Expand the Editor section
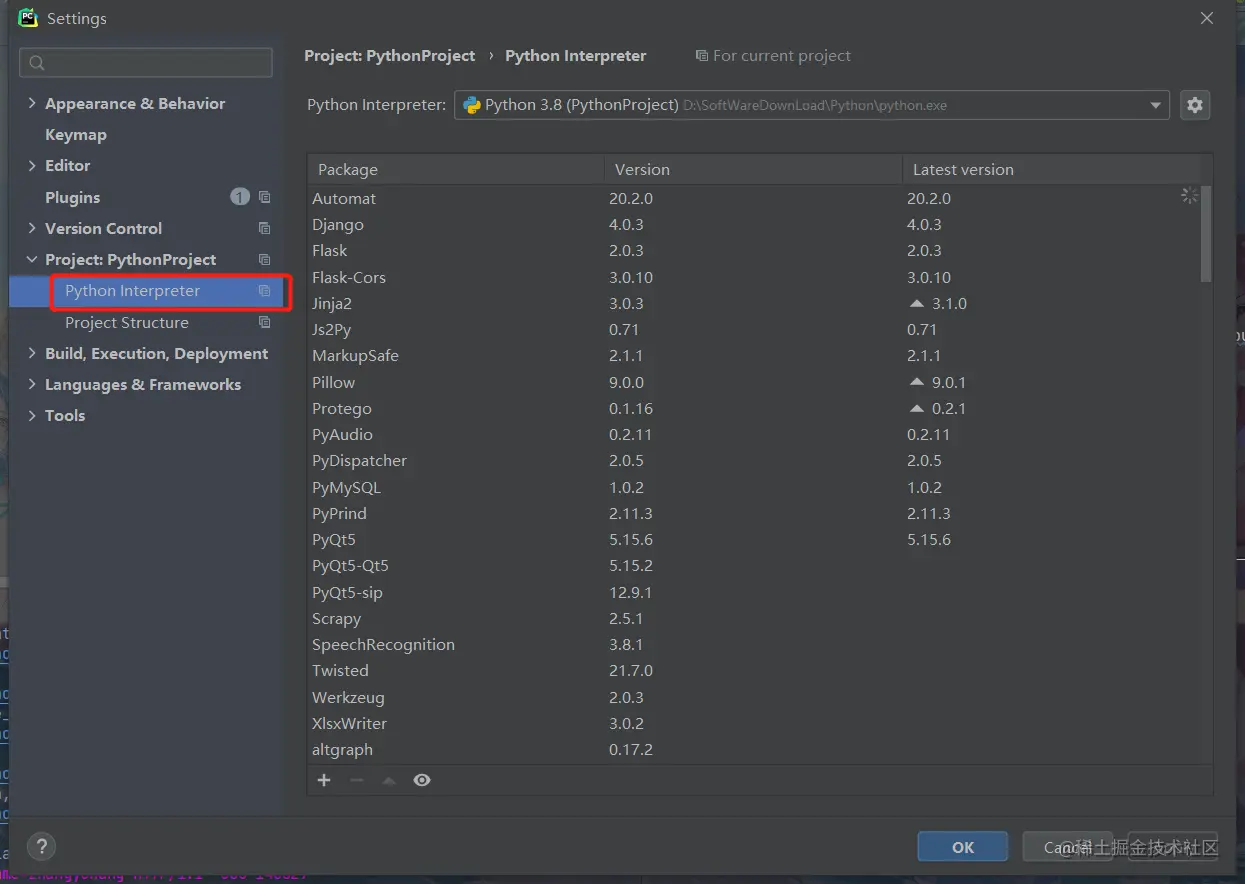The image size is (1245, 884). pyautogui.click(x=32, y=165)
